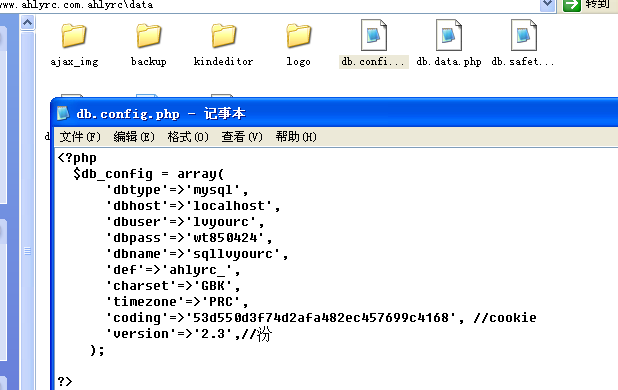Open the 帮助(H) menu in Notepad
618x390 pixels.
[x=296, y=137]
